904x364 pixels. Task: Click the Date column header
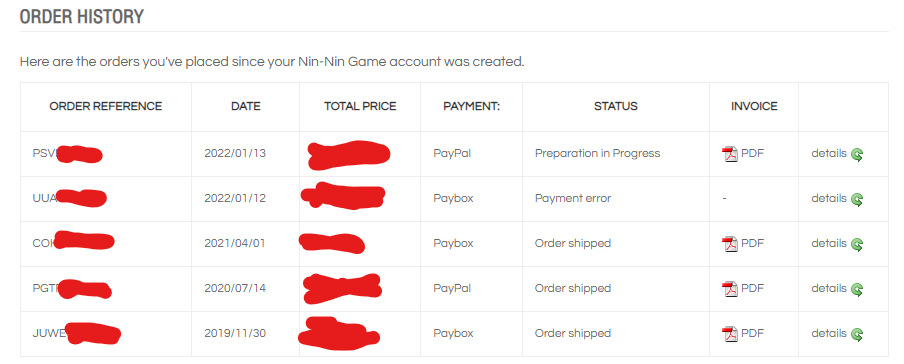[x=246, y=106]
